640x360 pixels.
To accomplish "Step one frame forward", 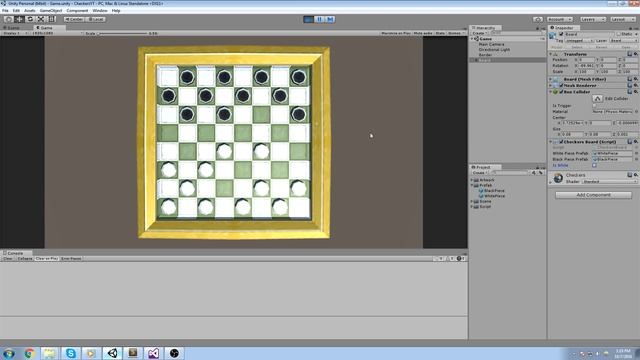I will pos(330,19).
